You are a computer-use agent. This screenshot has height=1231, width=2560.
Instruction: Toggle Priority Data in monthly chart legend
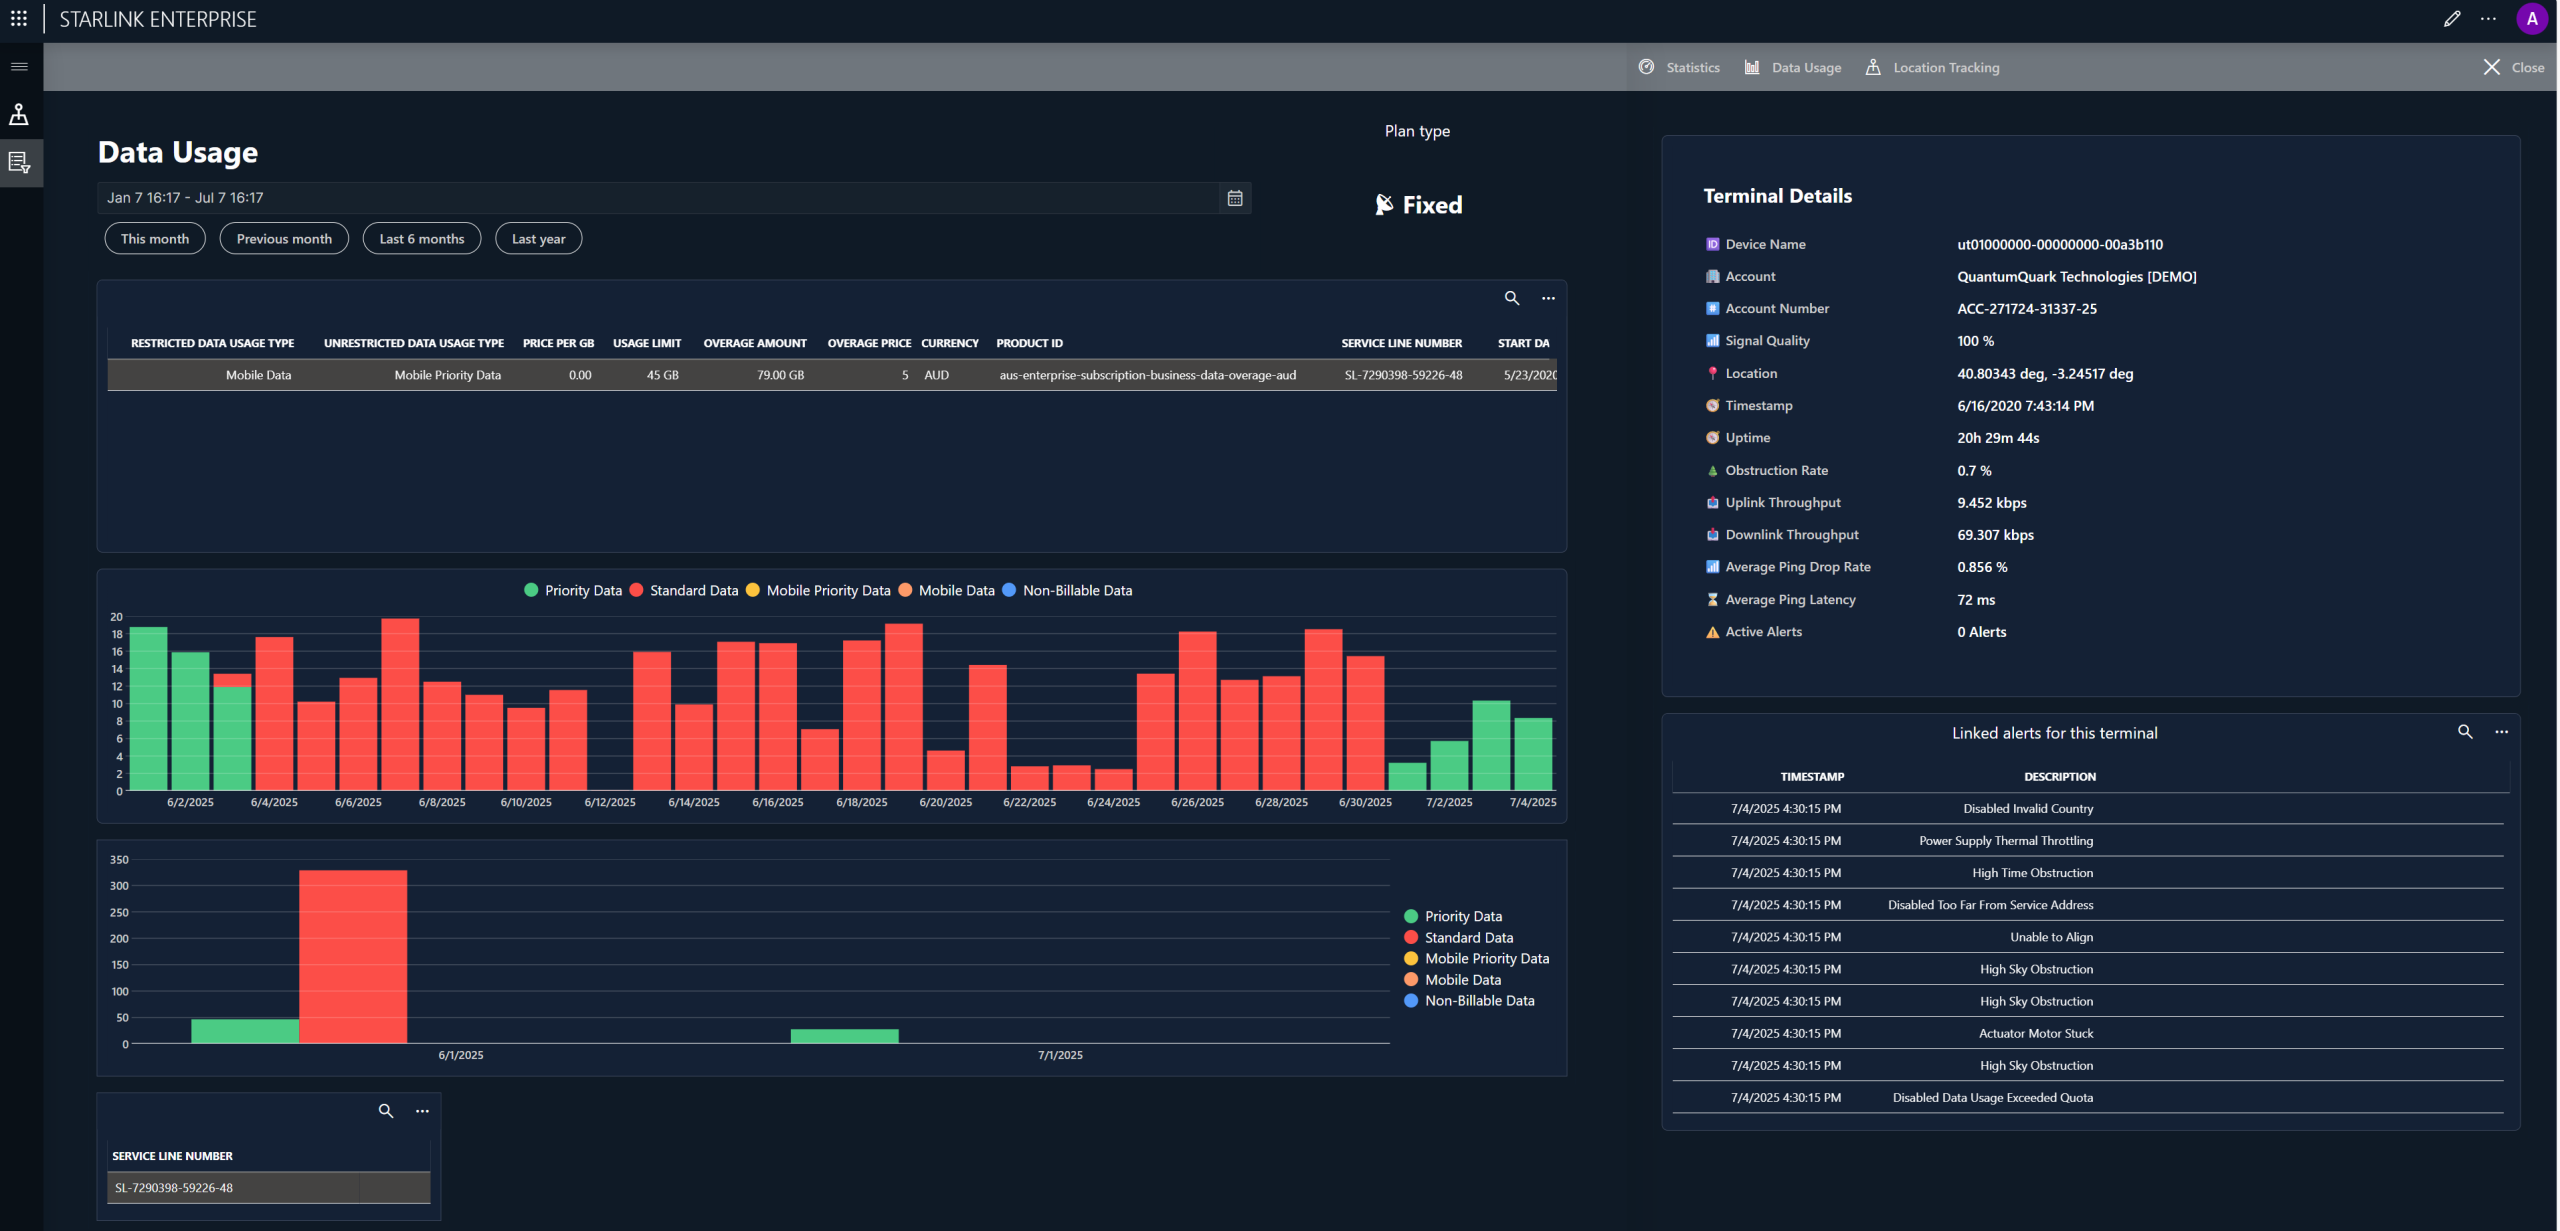click(1453, 917)
